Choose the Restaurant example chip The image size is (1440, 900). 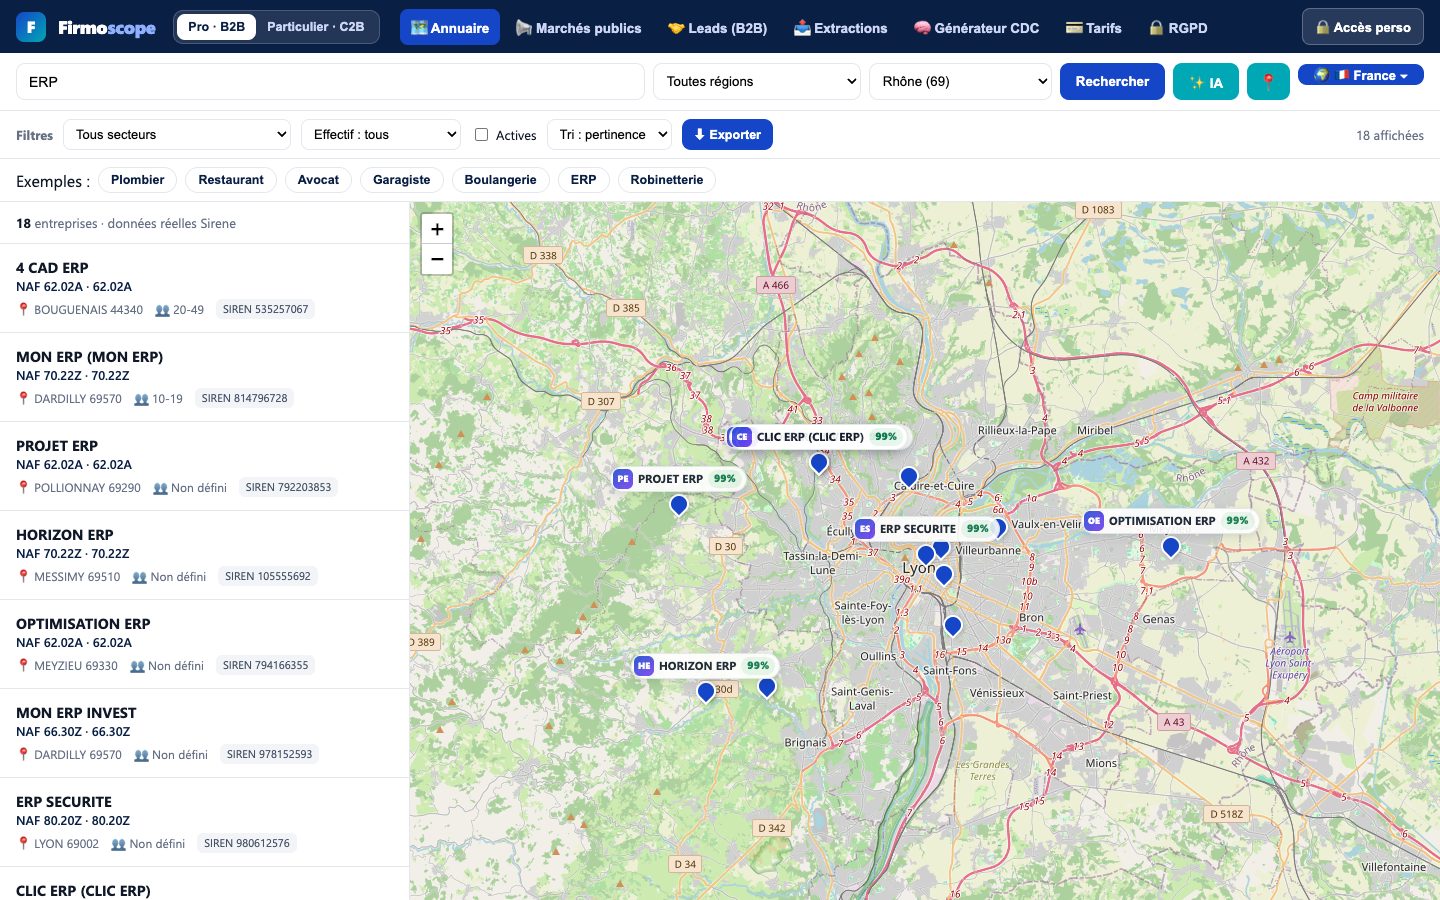point(231,180)
